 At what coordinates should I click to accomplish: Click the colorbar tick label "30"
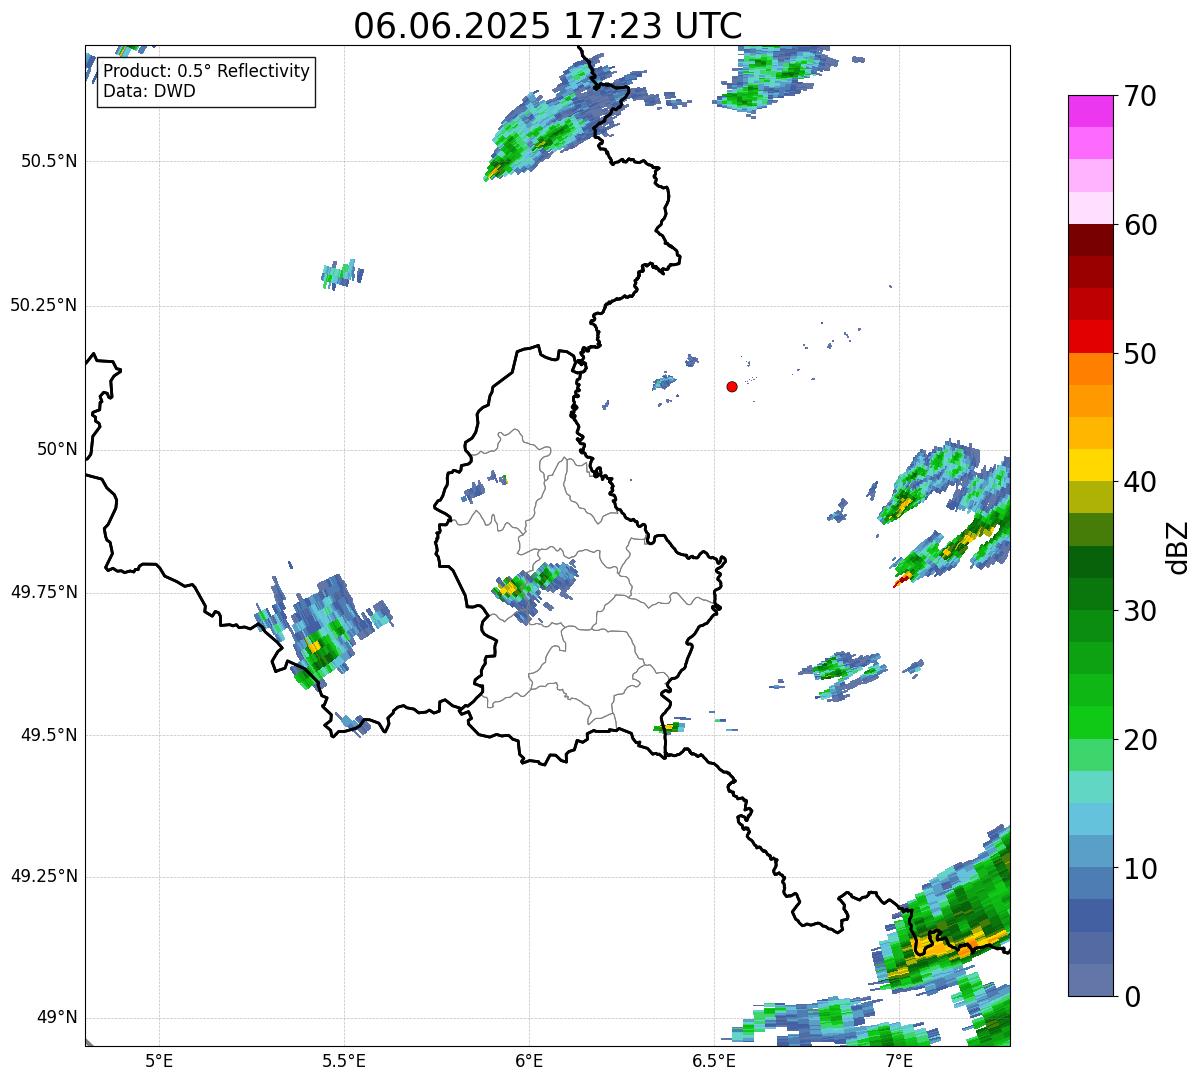[1140, 611]
